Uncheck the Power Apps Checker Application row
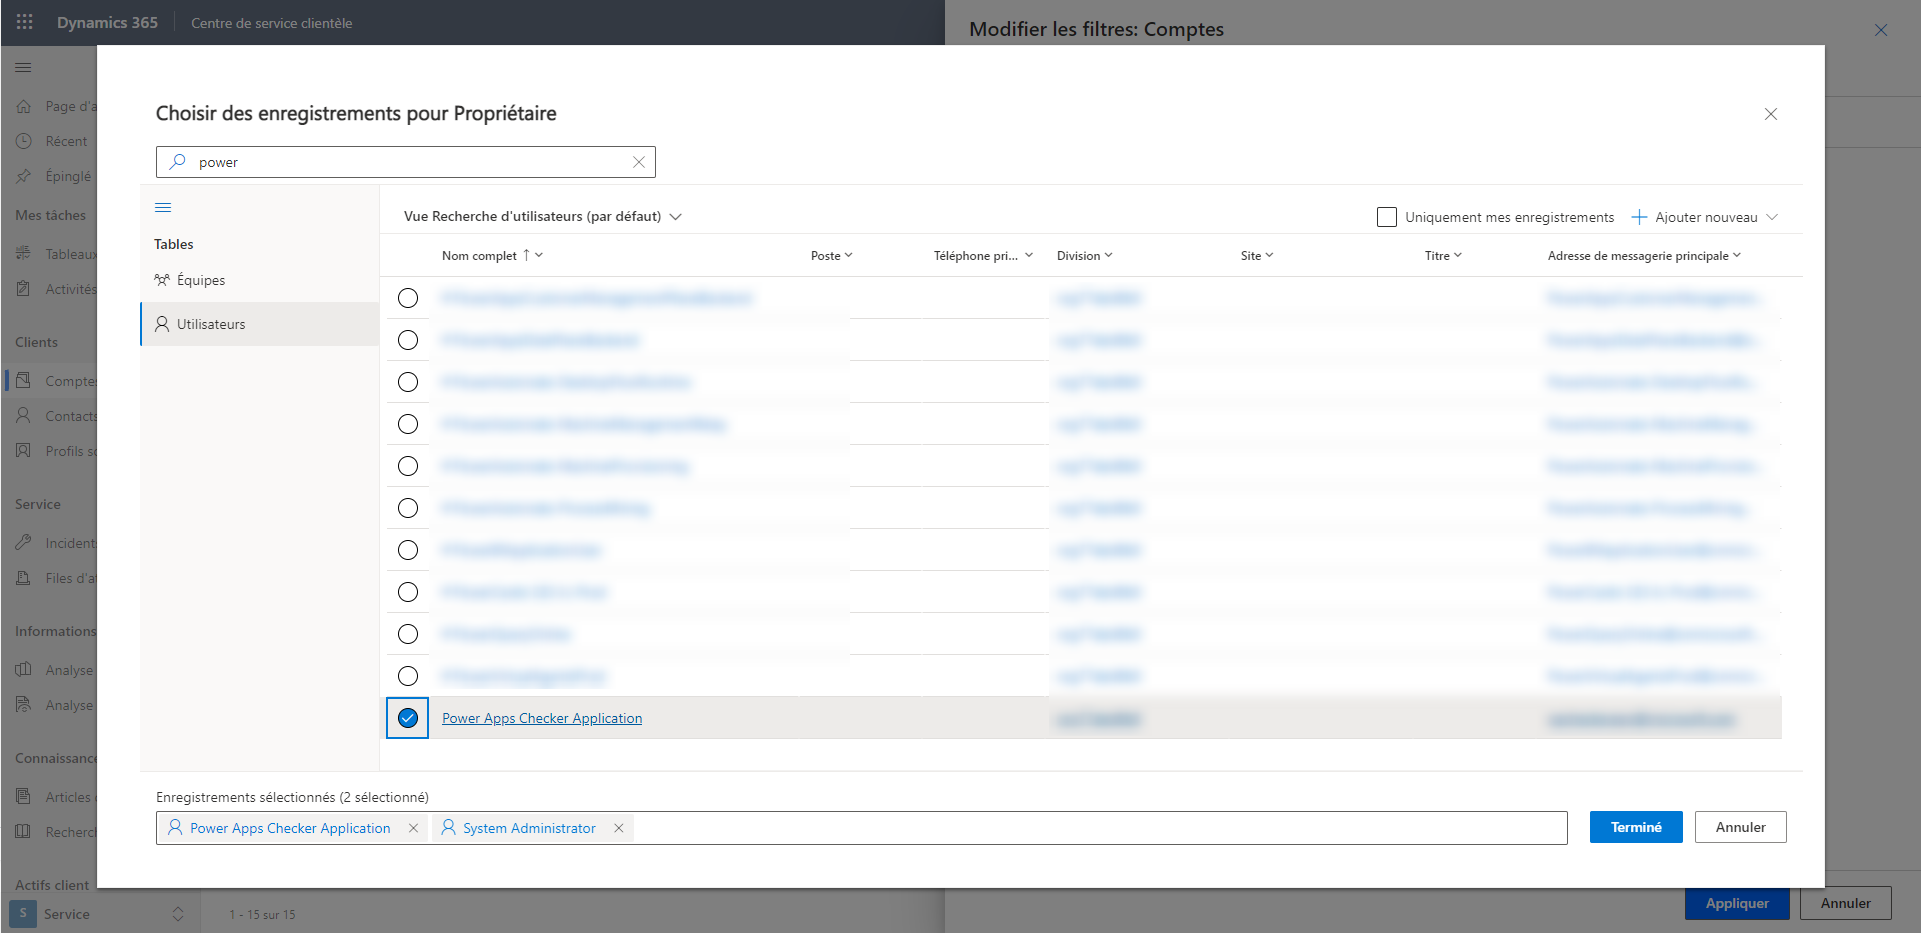This screenshot has height=933, width=1921. click(408, 718)
